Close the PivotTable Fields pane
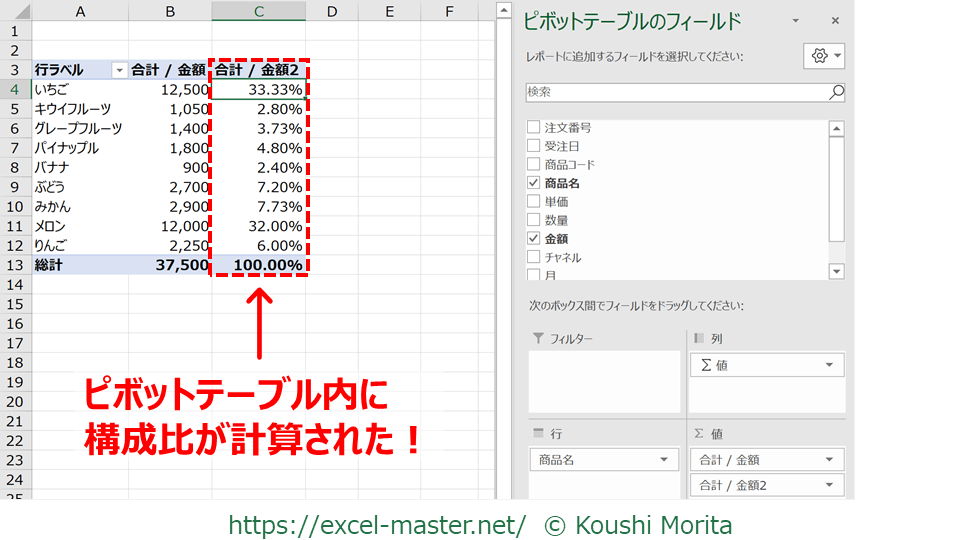This screenshot has height=540, width=960. click(833, 20)
